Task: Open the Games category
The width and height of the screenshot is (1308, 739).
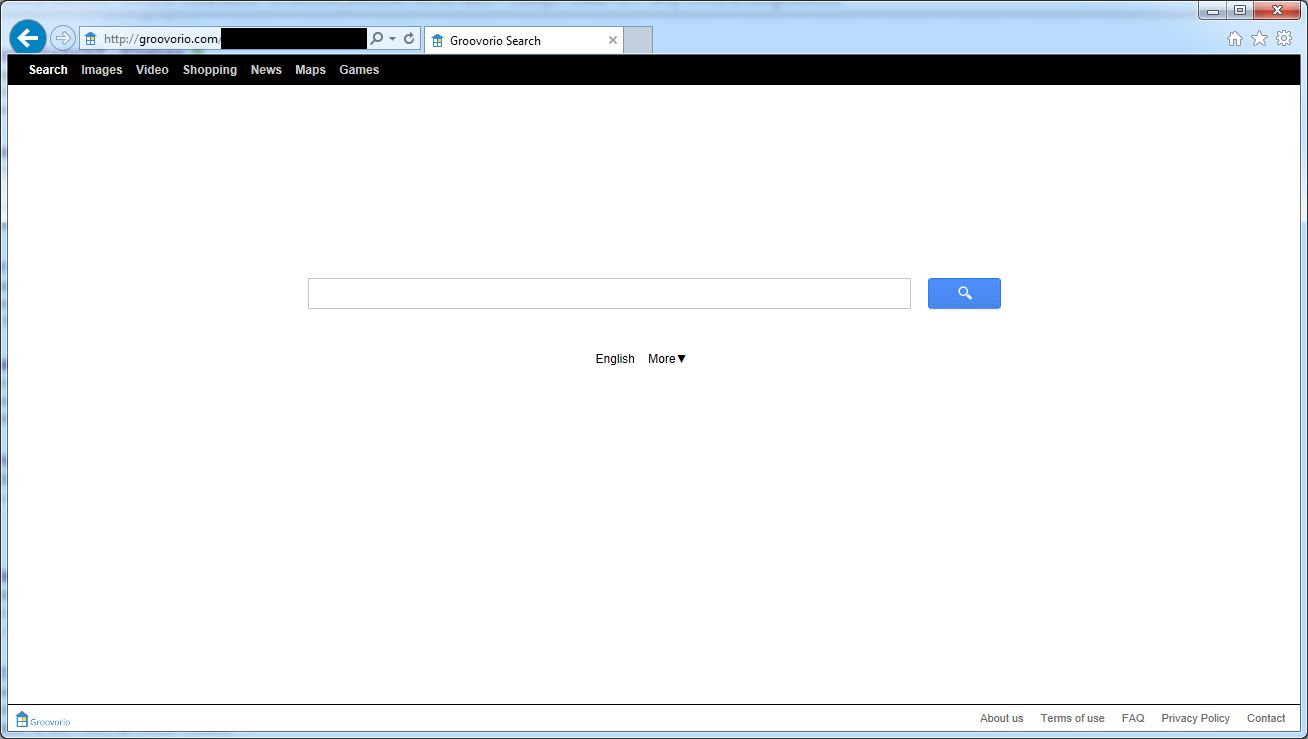Action: click(359, 70)
